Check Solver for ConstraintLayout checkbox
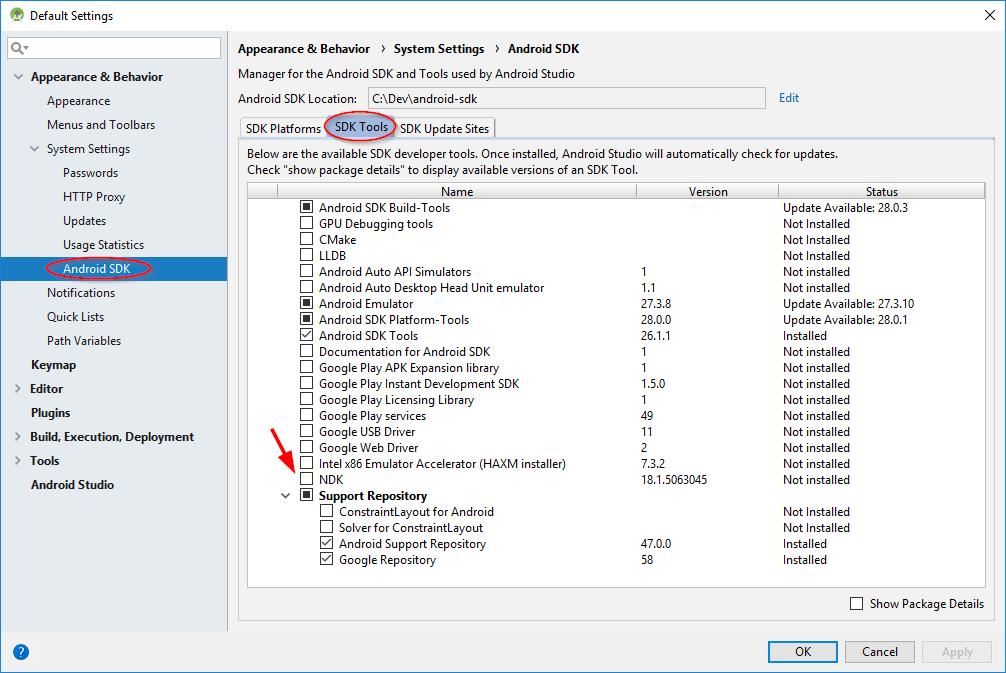The height and width of the screenshot is (673, 1006). click(x=327, y=527)
